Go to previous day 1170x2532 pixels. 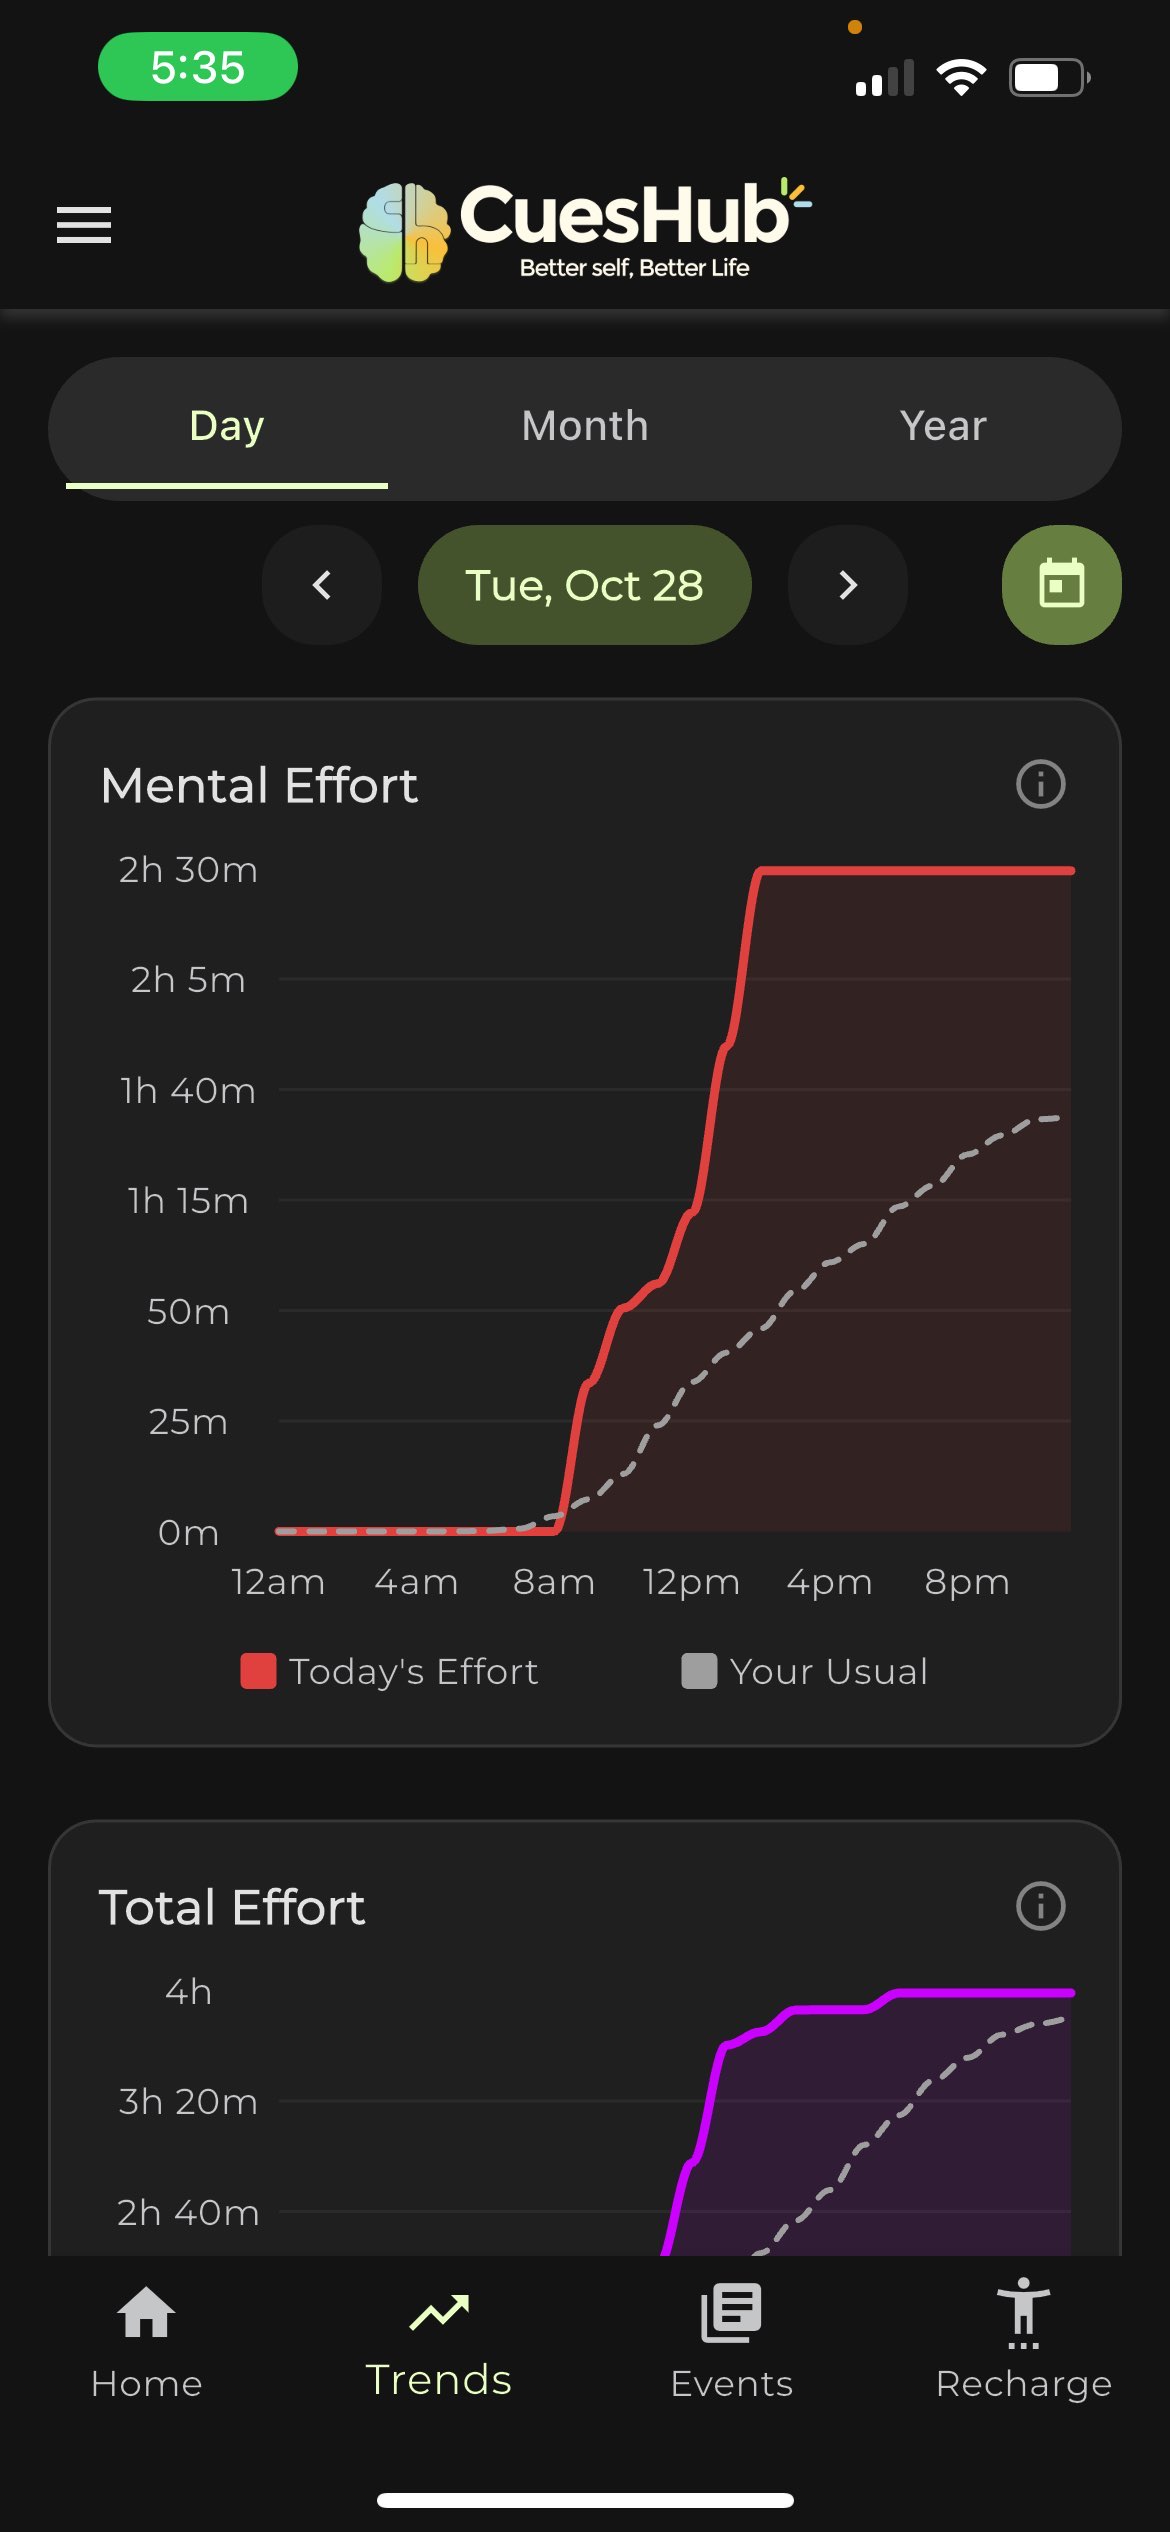coord(322,585)
